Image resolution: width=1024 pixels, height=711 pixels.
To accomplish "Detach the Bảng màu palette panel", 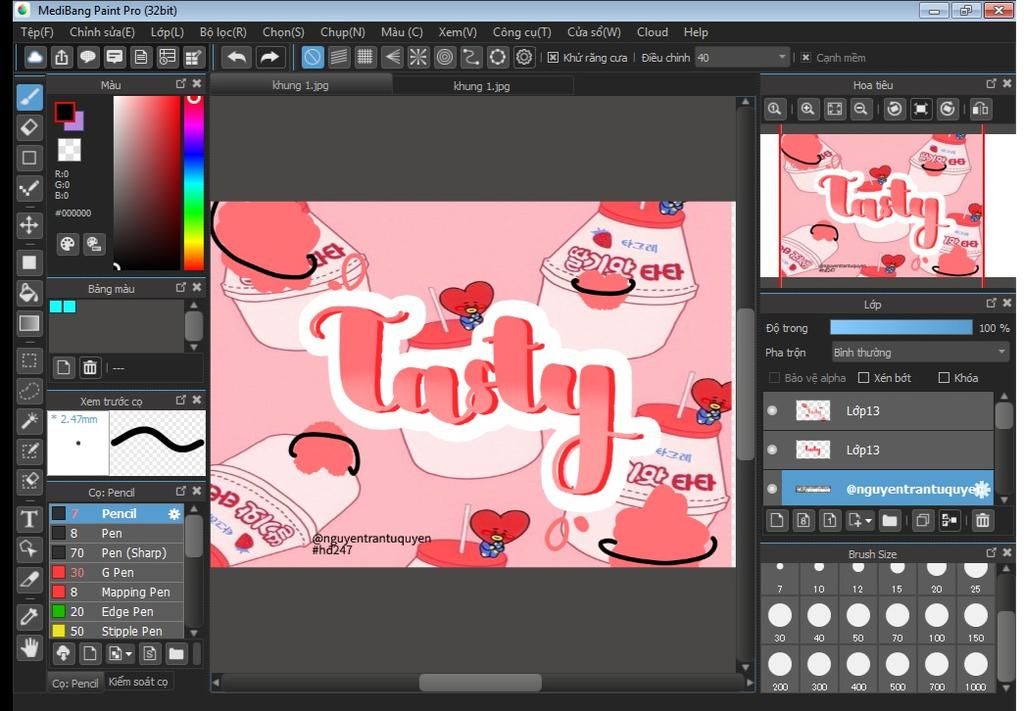I will [x=181, y=287].
